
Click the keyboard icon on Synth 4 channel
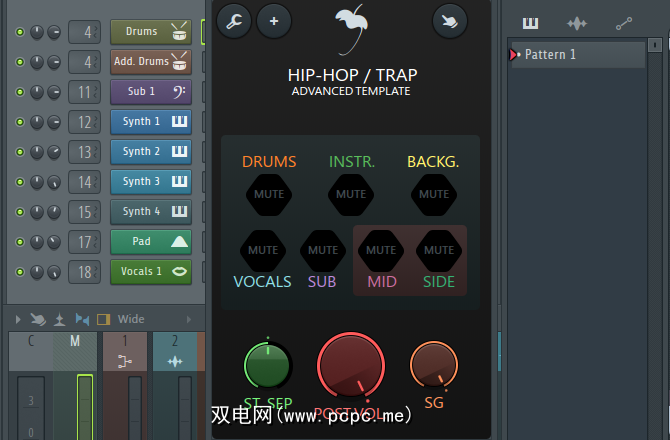(179, 211)
